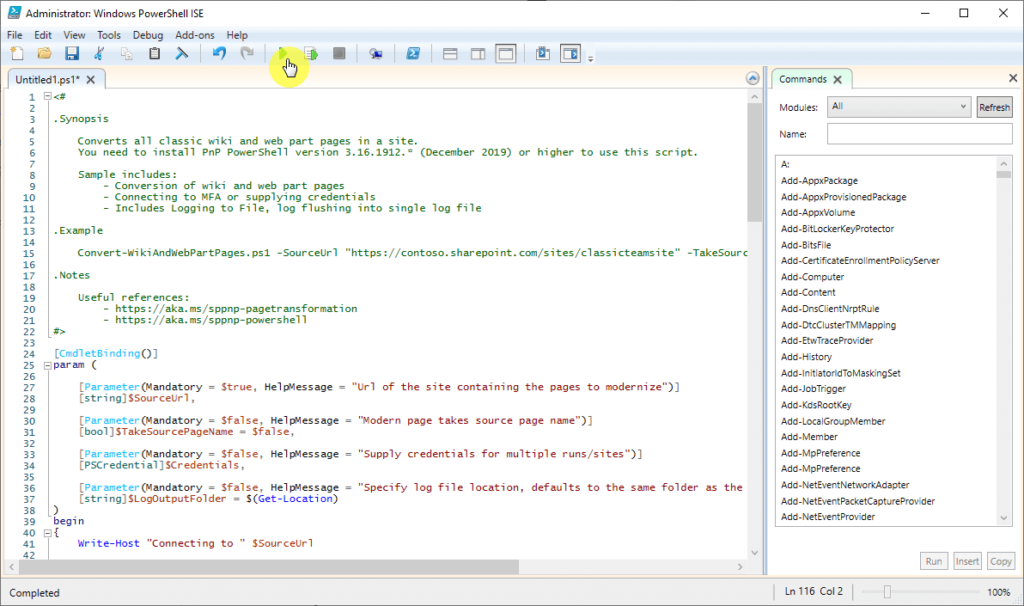Screen dimensions: 1024x606
Task: Click the script editor horizontal scrollbar
Action: pyautogui.click(x=268, y=566)
